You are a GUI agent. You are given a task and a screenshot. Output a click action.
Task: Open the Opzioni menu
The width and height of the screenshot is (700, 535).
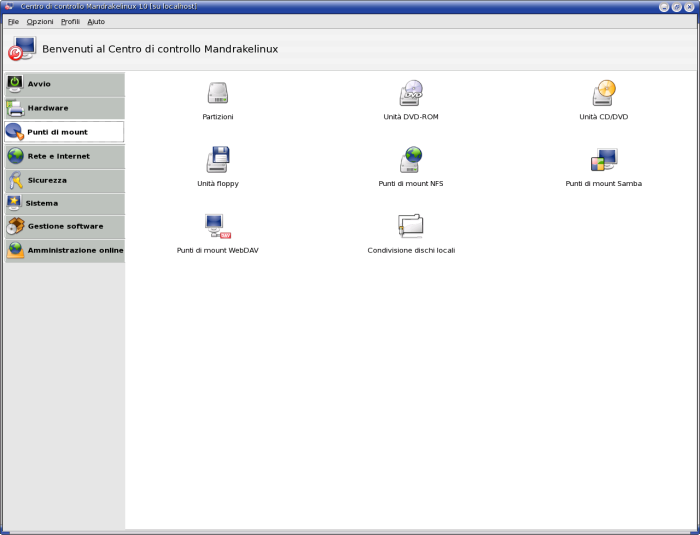pyautogui.click(x=40, y=21)
